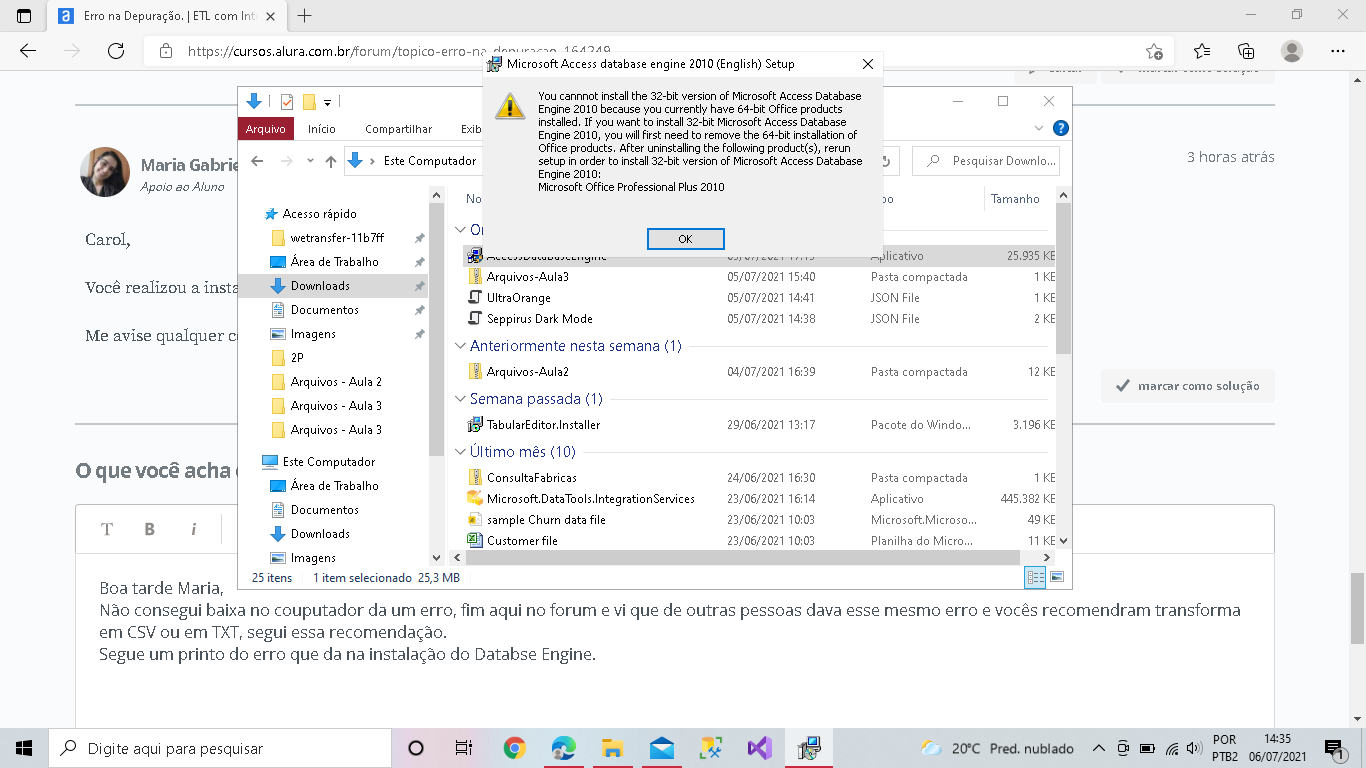Screen dimensions: 1366x768
Task: Open the Compartilhar ribbon tab
Action: [398, 129]
